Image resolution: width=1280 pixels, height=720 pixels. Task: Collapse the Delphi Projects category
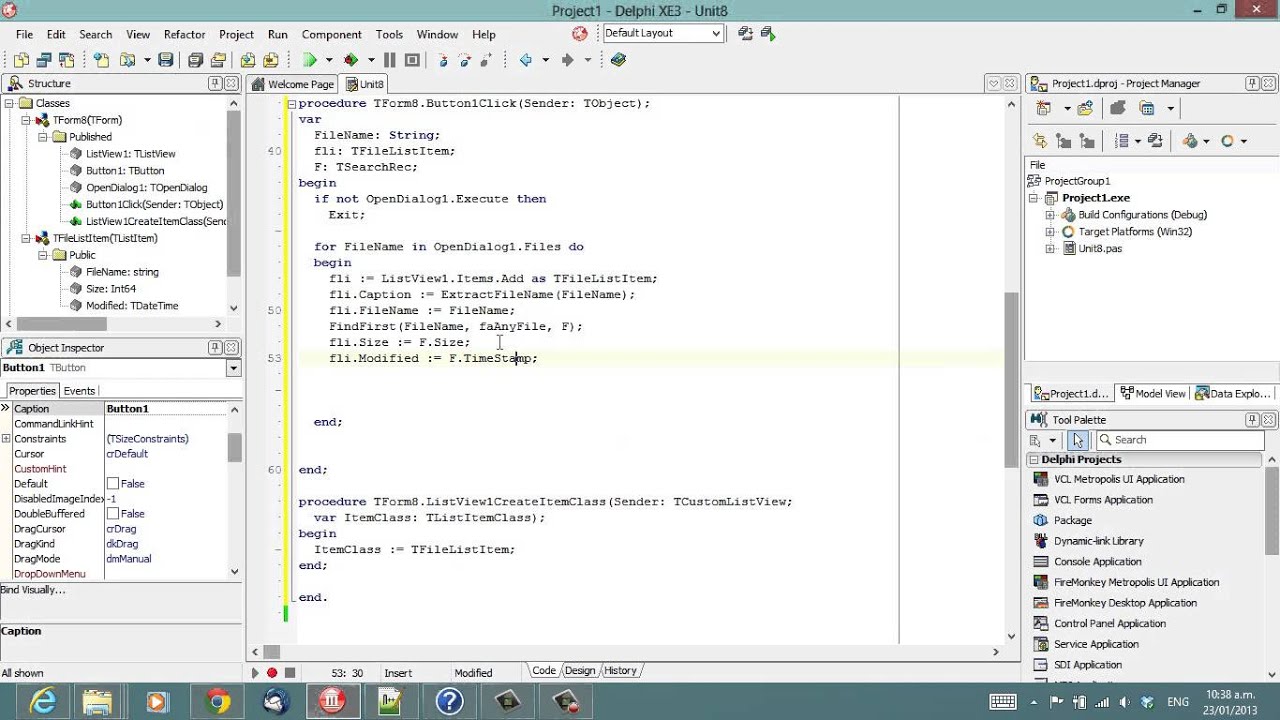coord(1034,460)
